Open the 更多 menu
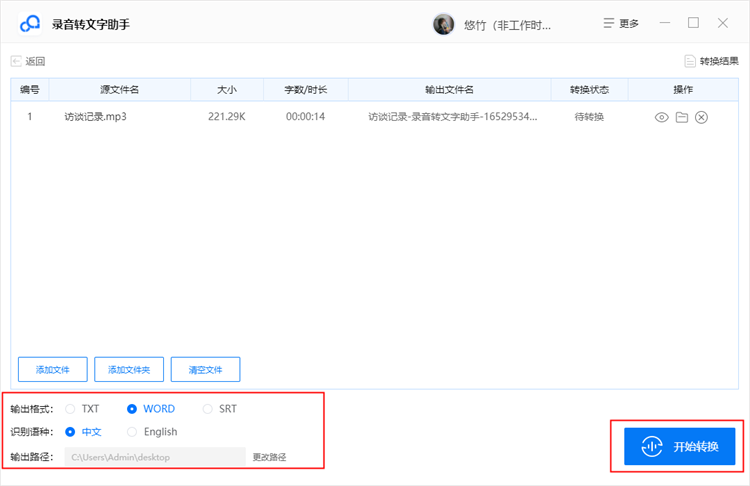The height and width of the screenshot is (486, 750). (621, 23)
